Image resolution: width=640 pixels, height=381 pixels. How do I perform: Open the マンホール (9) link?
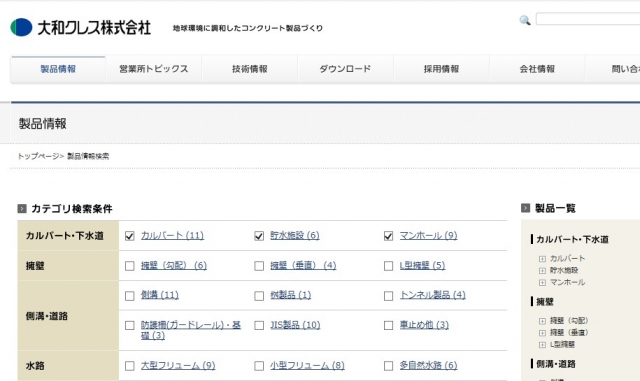[428, 236]
